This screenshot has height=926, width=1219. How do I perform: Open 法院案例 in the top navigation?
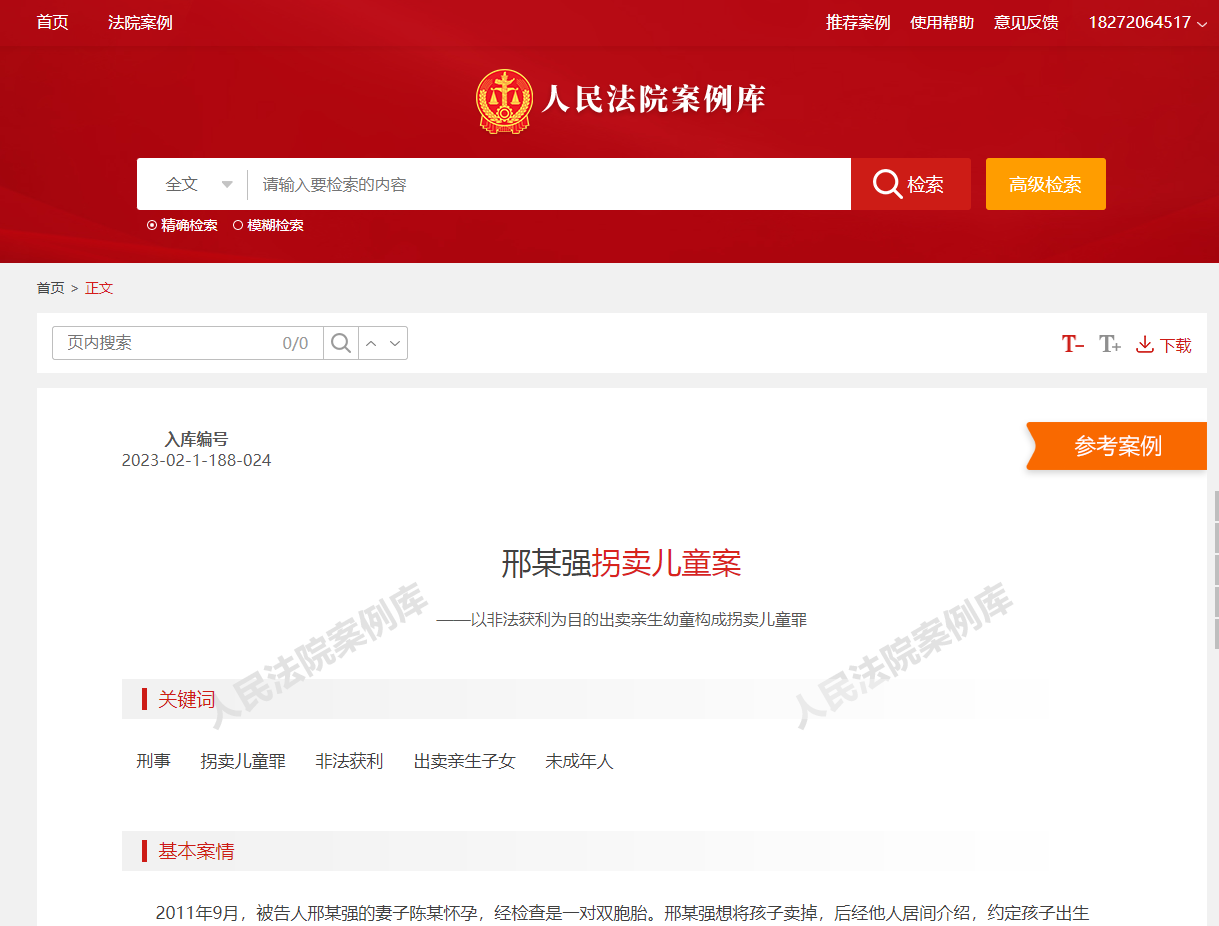pyautogui.click(x=140, y=22)
